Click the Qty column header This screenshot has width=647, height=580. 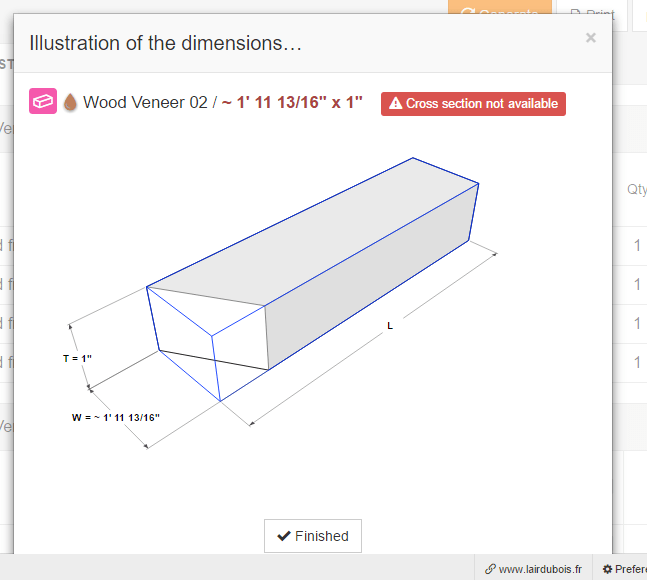coord(637,189)
